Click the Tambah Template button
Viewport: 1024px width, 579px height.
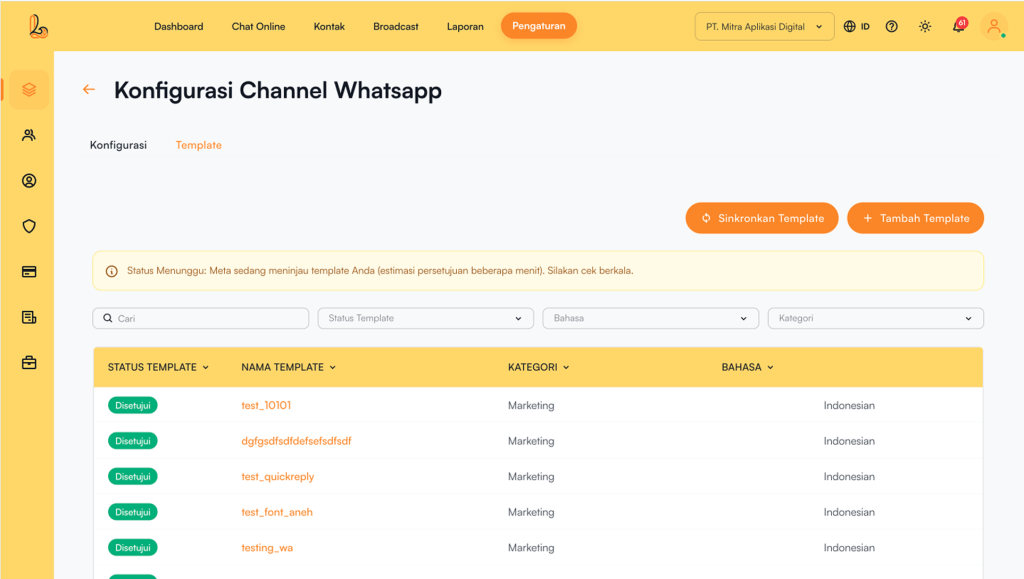pos(915,218)
